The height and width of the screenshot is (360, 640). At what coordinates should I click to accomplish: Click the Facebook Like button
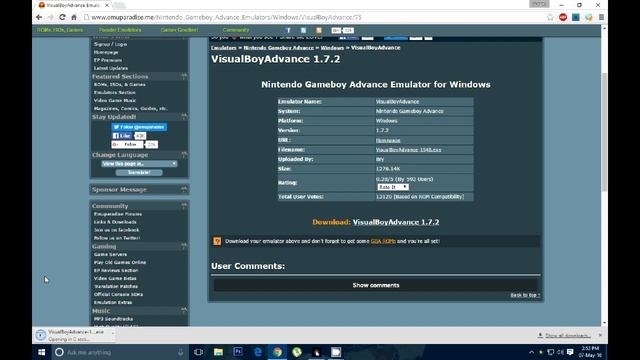tap(122, 136)
